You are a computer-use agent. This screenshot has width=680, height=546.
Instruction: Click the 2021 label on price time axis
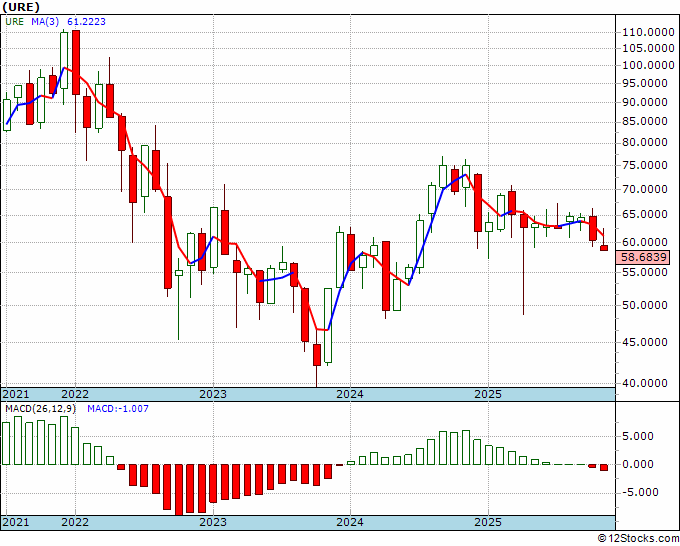(x=16, y=395)
